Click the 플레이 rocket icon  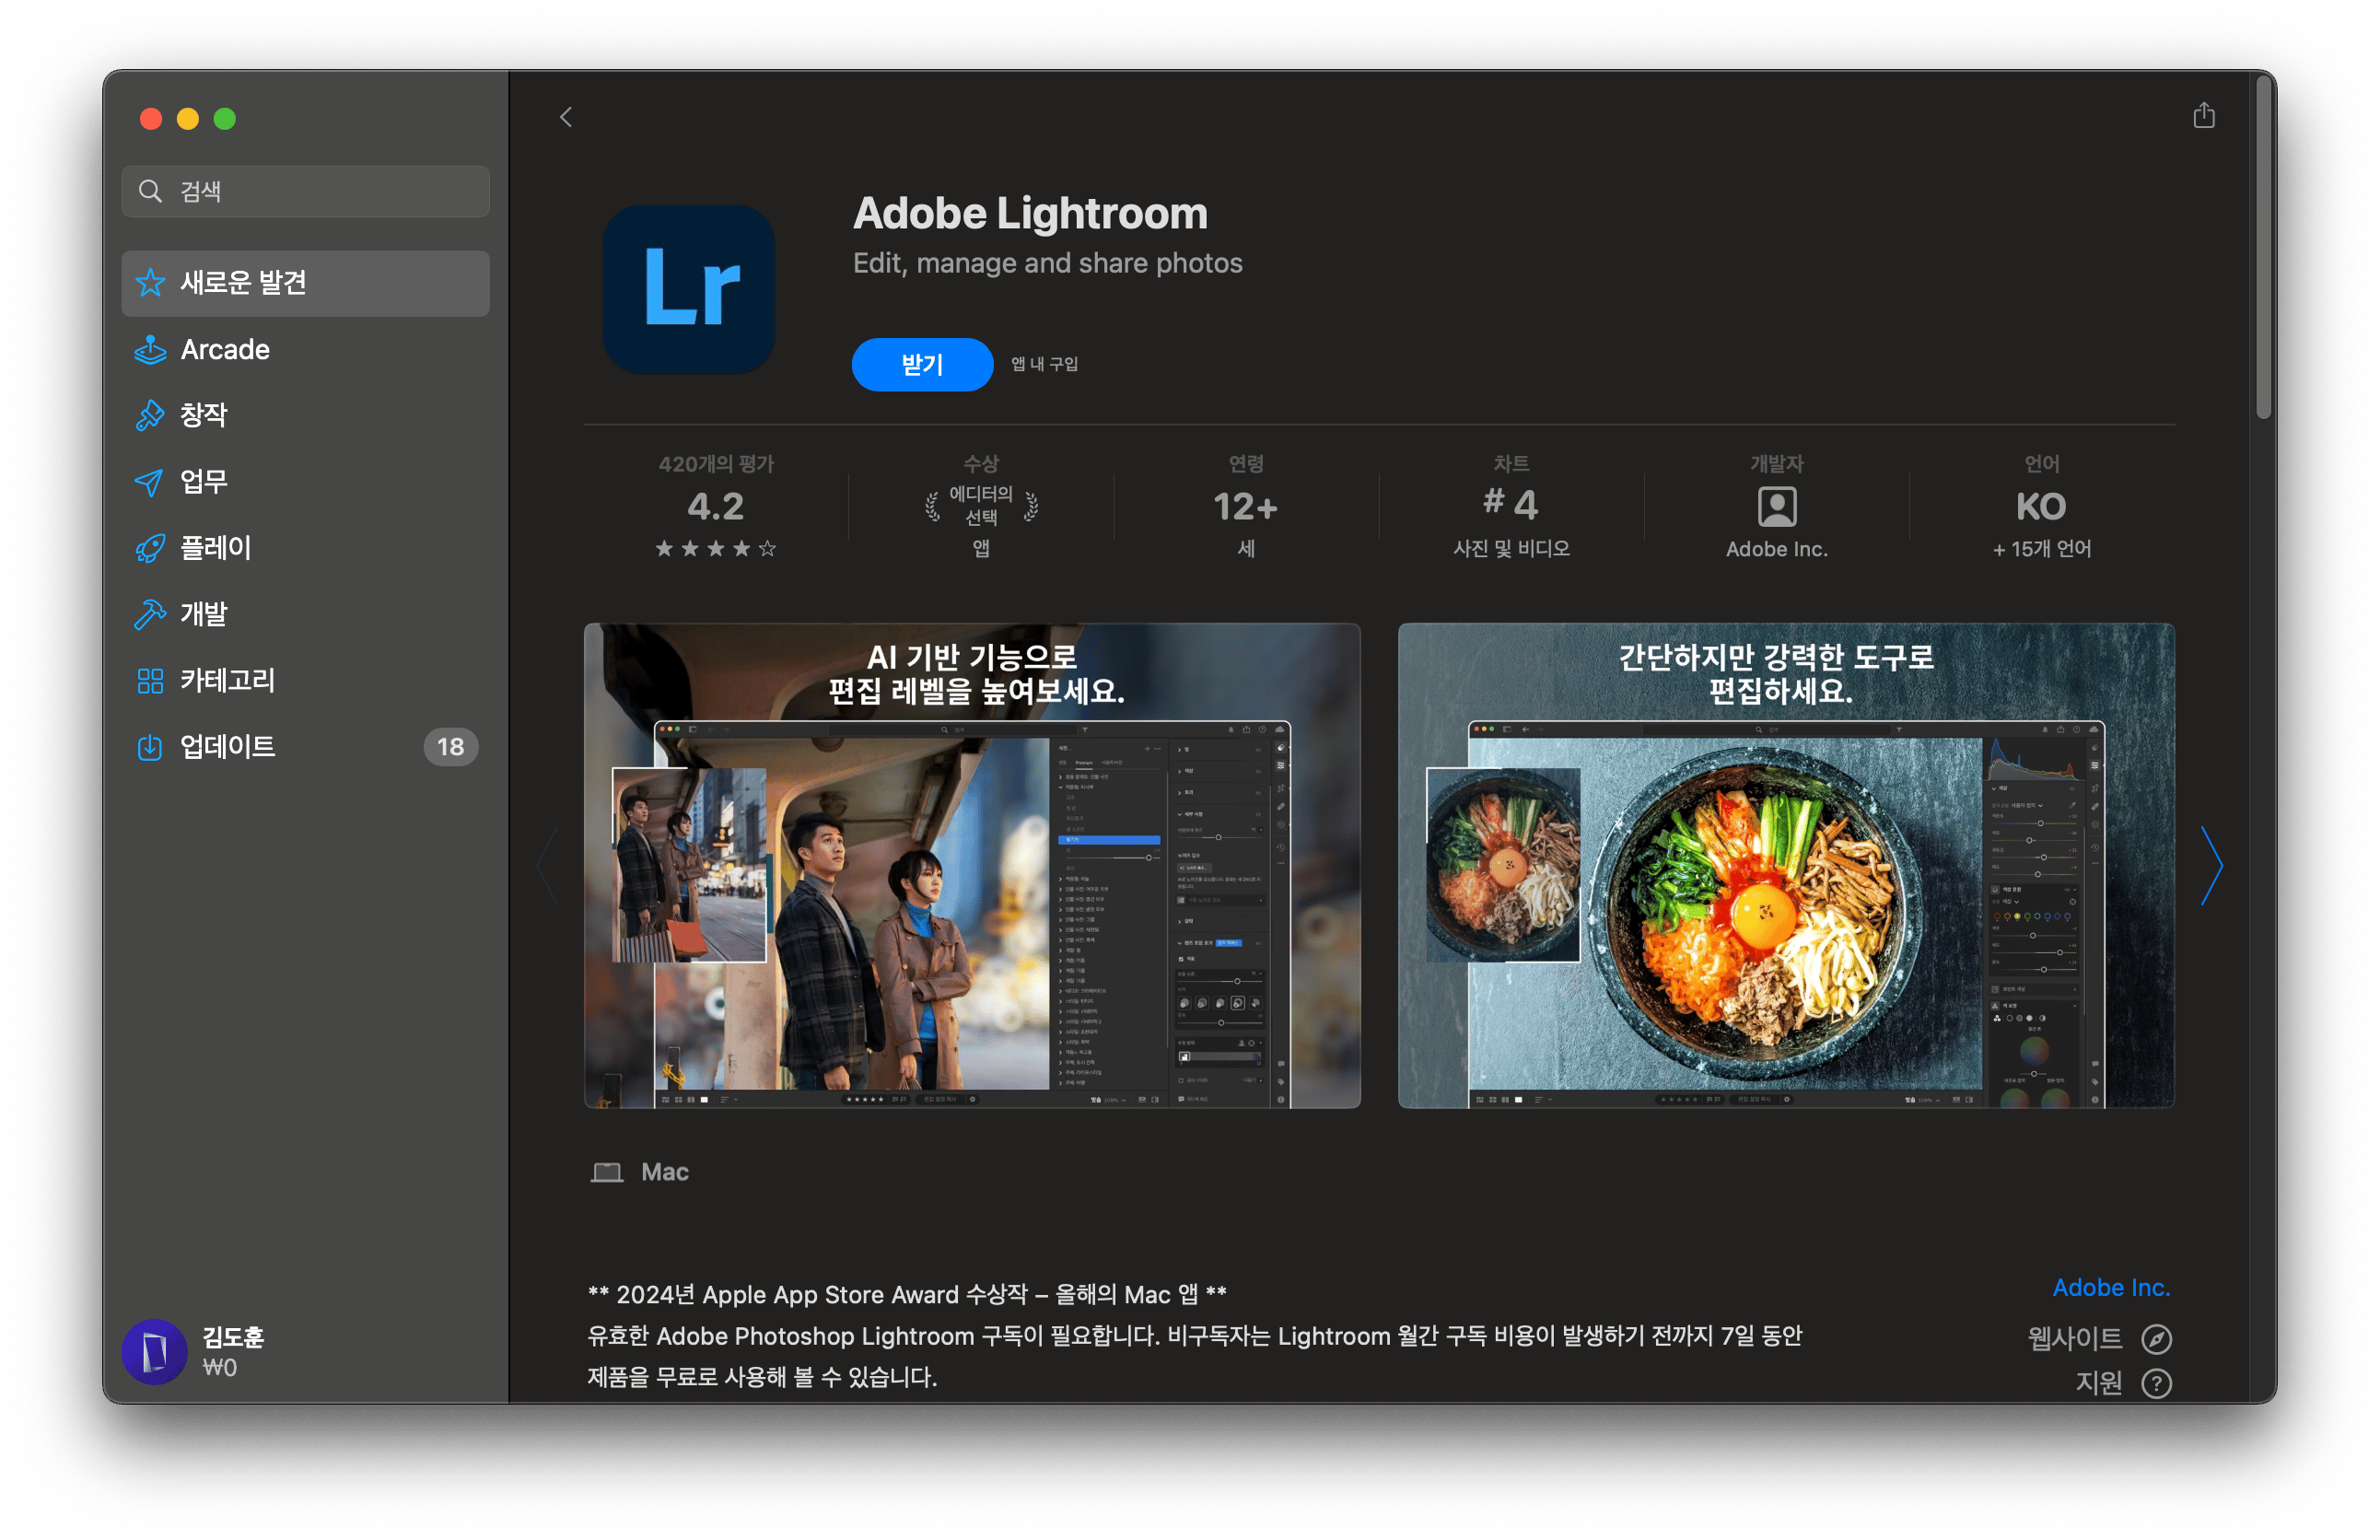[x=150, y=548]
